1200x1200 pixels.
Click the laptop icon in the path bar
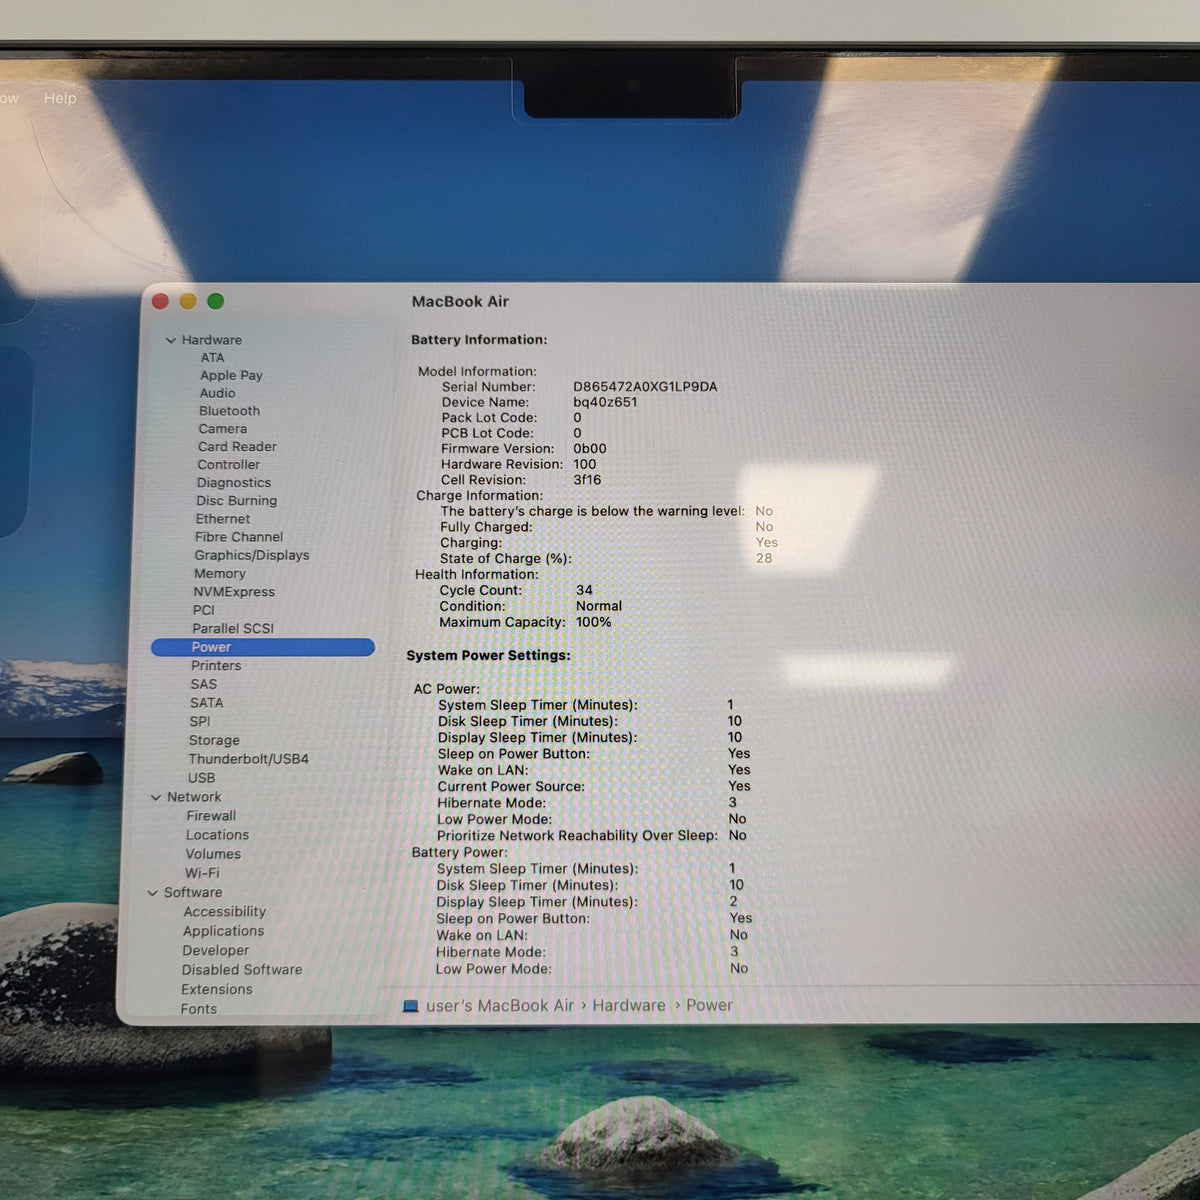point(410,1006)
